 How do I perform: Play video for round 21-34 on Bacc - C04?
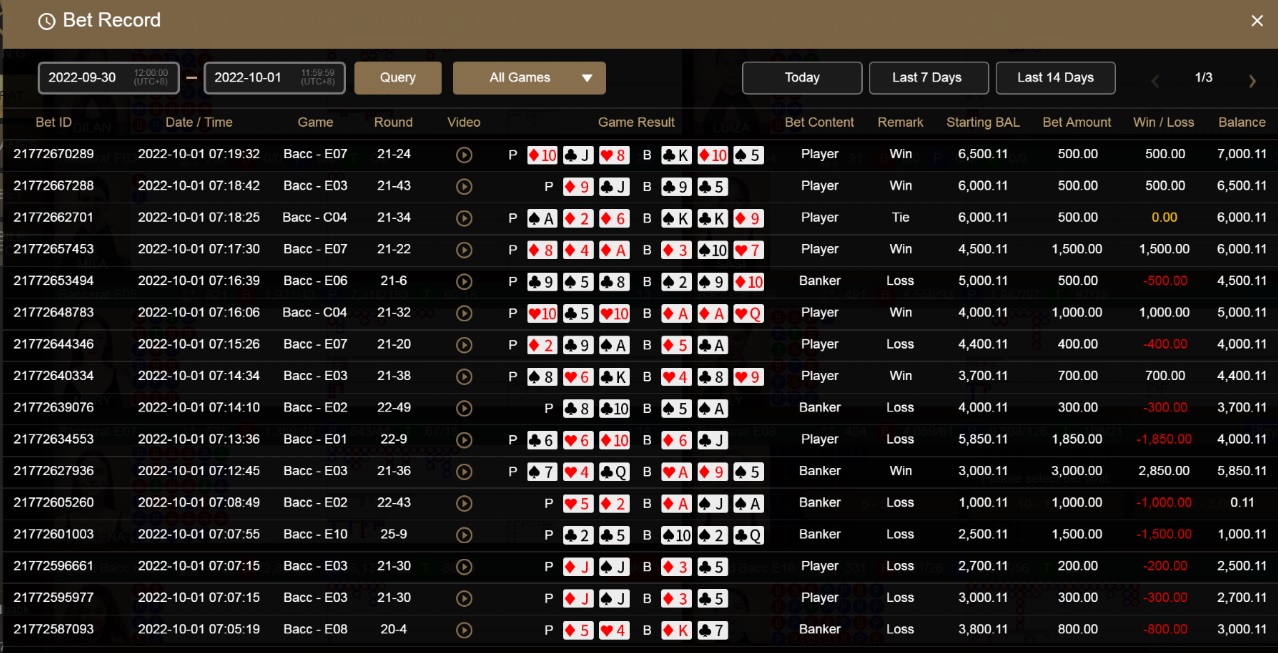463,218
